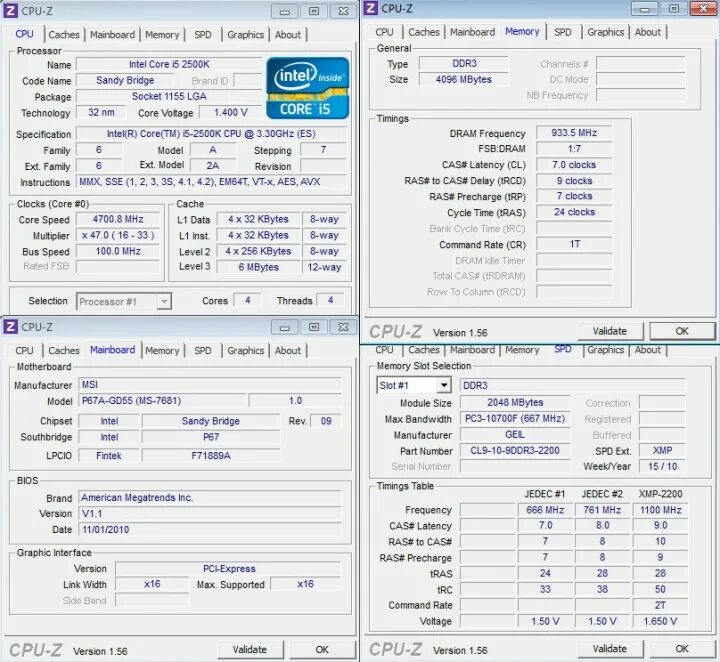Click the Part Number CL9-10-9DDR3-2200
Screen dimensions: 720x662
pos(515,451)
